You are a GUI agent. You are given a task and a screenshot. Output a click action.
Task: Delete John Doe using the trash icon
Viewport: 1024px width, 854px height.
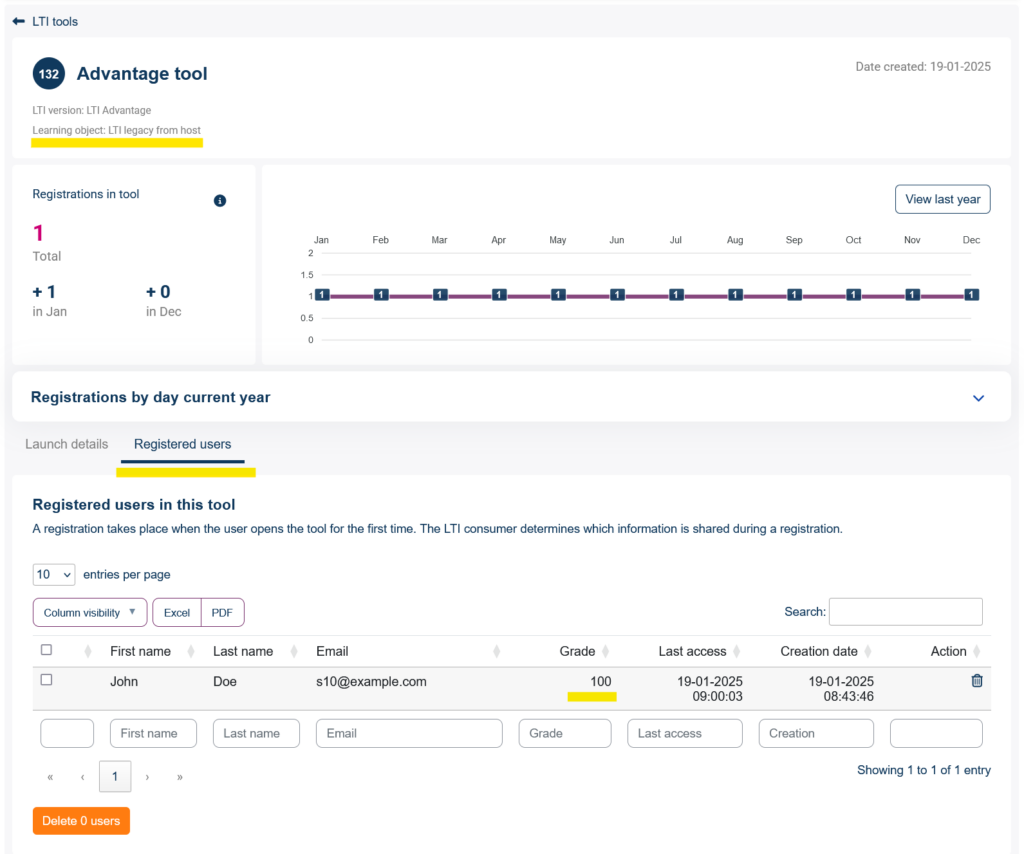click(x=976, y=680)
